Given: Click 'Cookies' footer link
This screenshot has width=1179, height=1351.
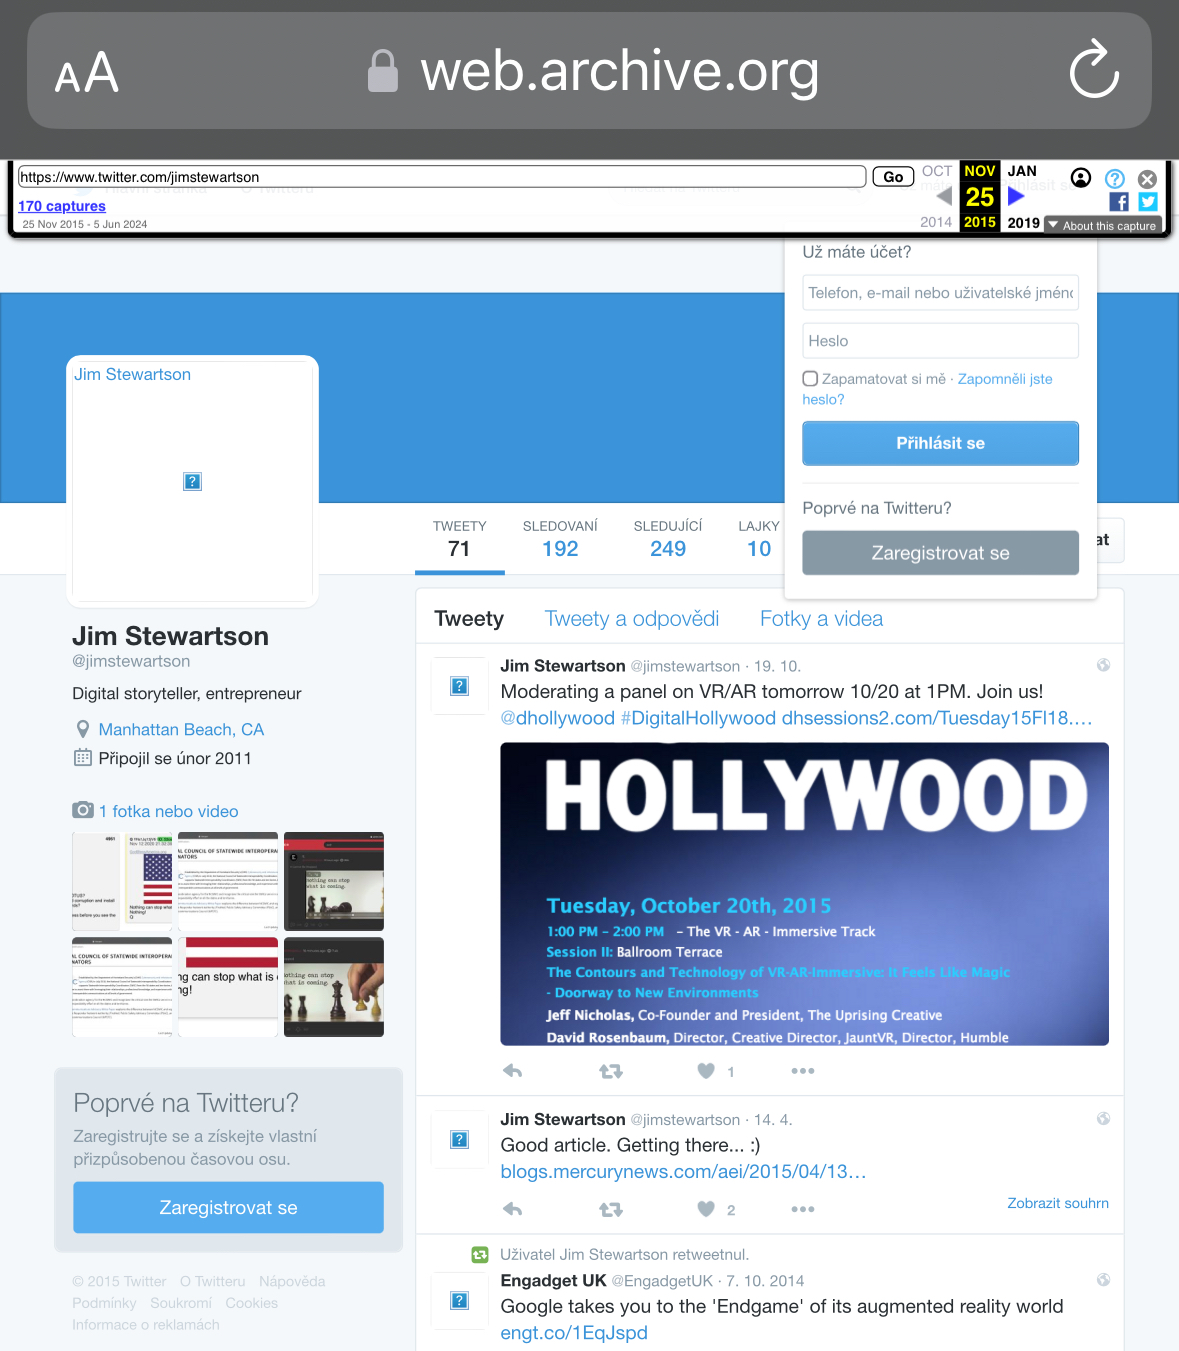Looking at the screenshot, I should 252,1303.
